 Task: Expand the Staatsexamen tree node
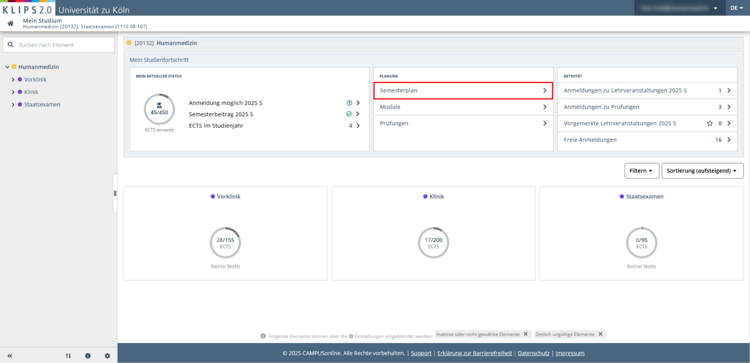click(13, 104)
